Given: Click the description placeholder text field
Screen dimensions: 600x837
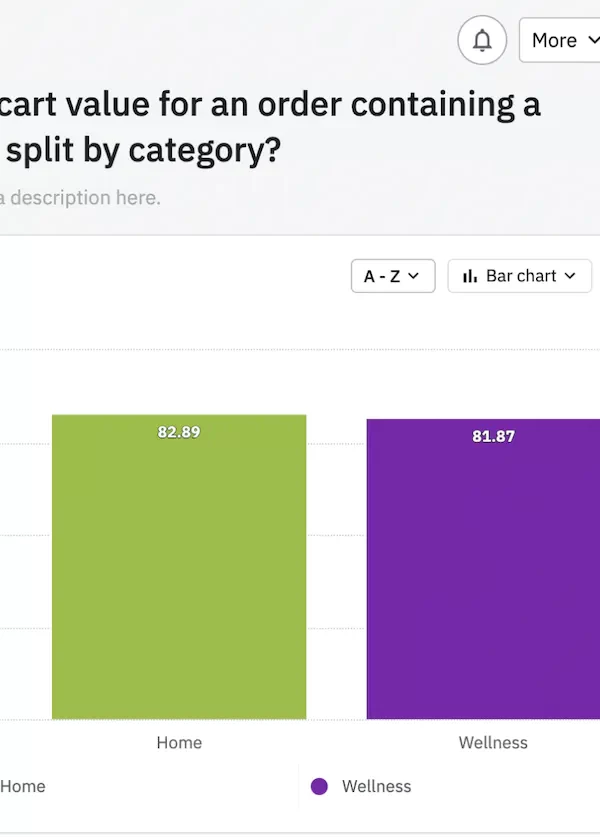Looking at the screenshot, I should (x=80, y=198).
